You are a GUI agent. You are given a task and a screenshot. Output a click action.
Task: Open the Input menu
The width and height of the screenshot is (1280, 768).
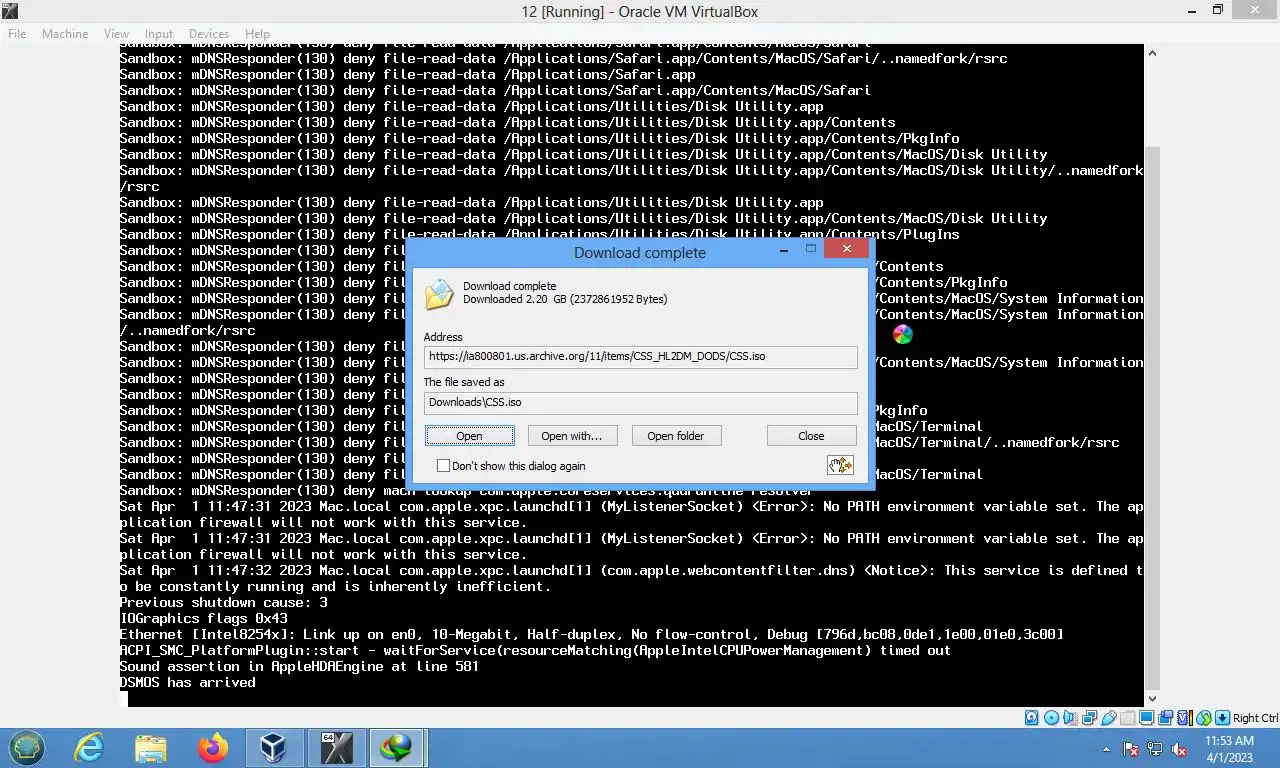tap(158, 33)
